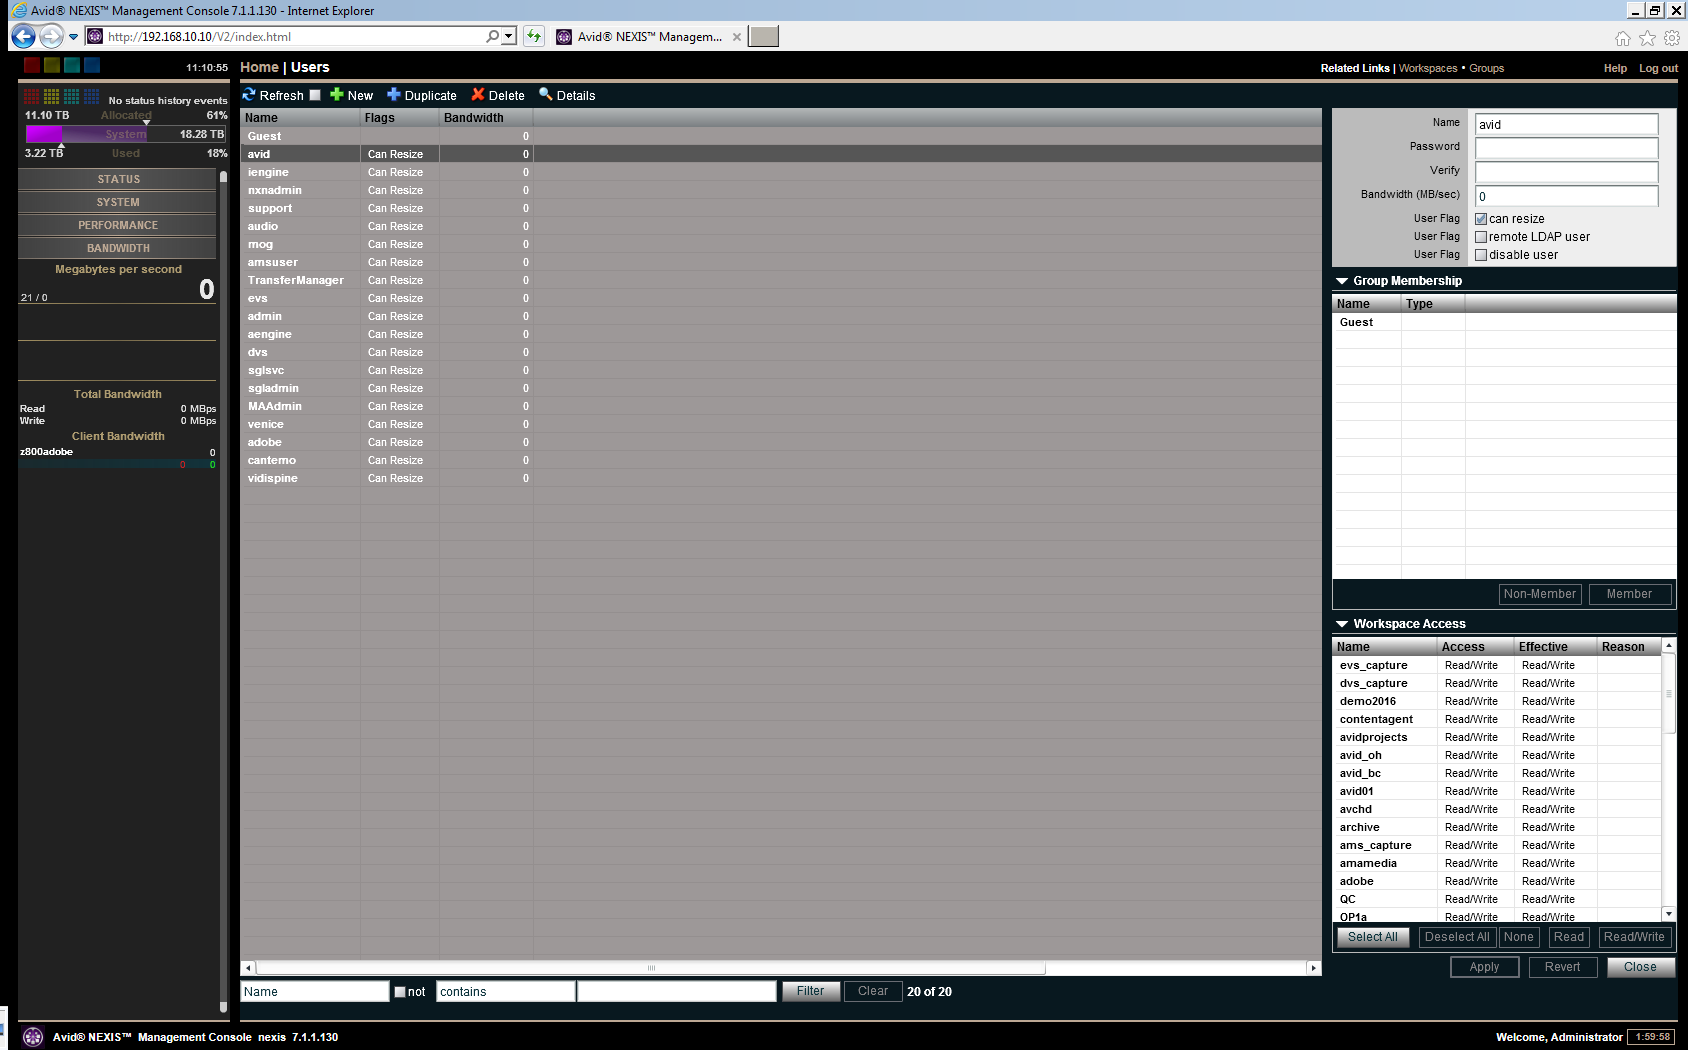Click Select All workspaces button
Viewport: 1688px width, 1050px height.
(1373, 937)
